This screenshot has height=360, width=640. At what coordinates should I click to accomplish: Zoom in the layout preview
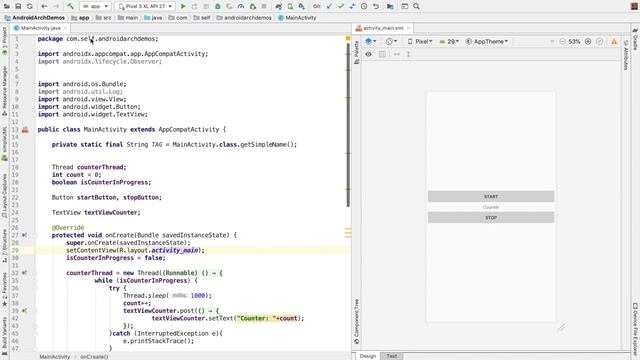tap(588, 42)
